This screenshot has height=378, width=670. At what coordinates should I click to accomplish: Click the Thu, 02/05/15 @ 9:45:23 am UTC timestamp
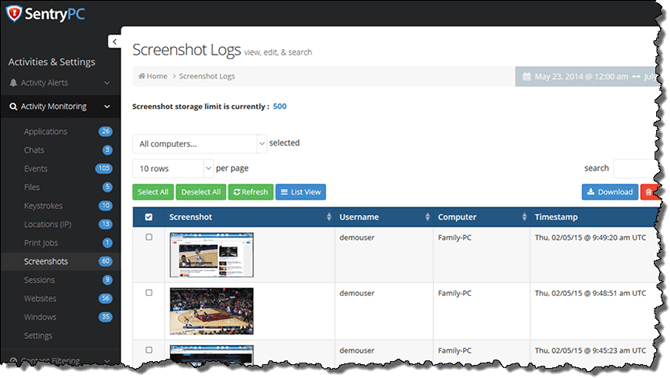[590, 350]
